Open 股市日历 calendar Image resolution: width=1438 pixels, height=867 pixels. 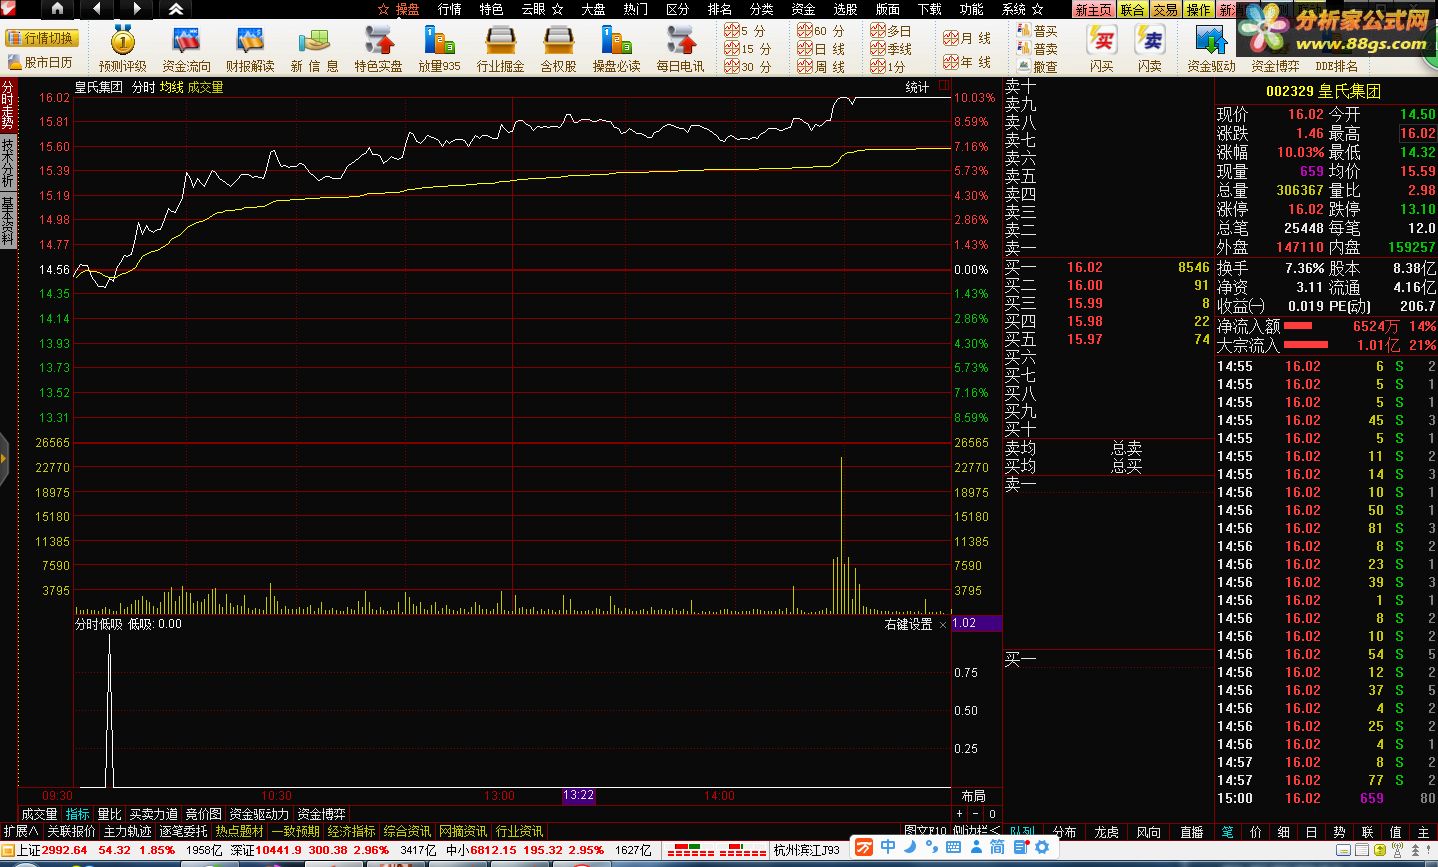[x=41, y=62]
